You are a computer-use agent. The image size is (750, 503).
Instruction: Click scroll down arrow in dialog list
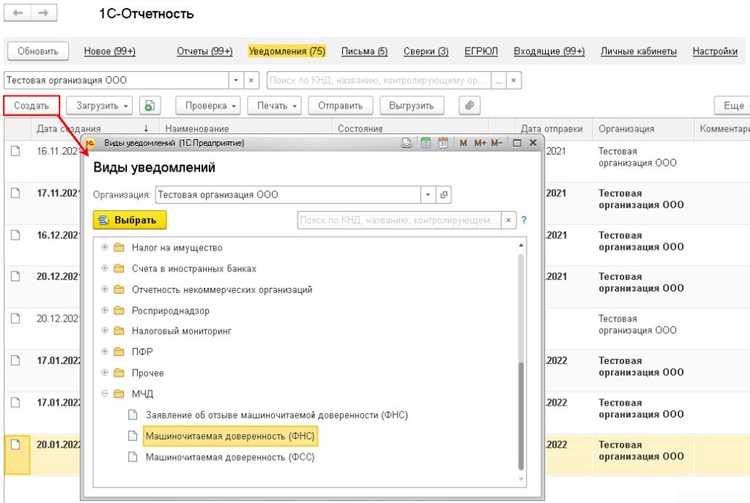[521, 479]
